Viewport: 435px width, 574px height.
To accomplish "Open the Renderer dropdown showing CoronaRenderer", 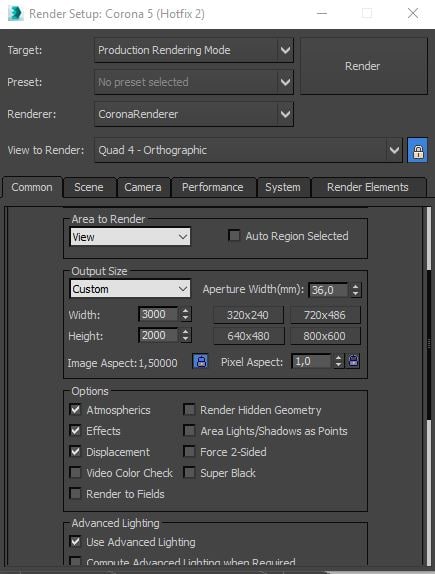I will [x=194, y=114].
